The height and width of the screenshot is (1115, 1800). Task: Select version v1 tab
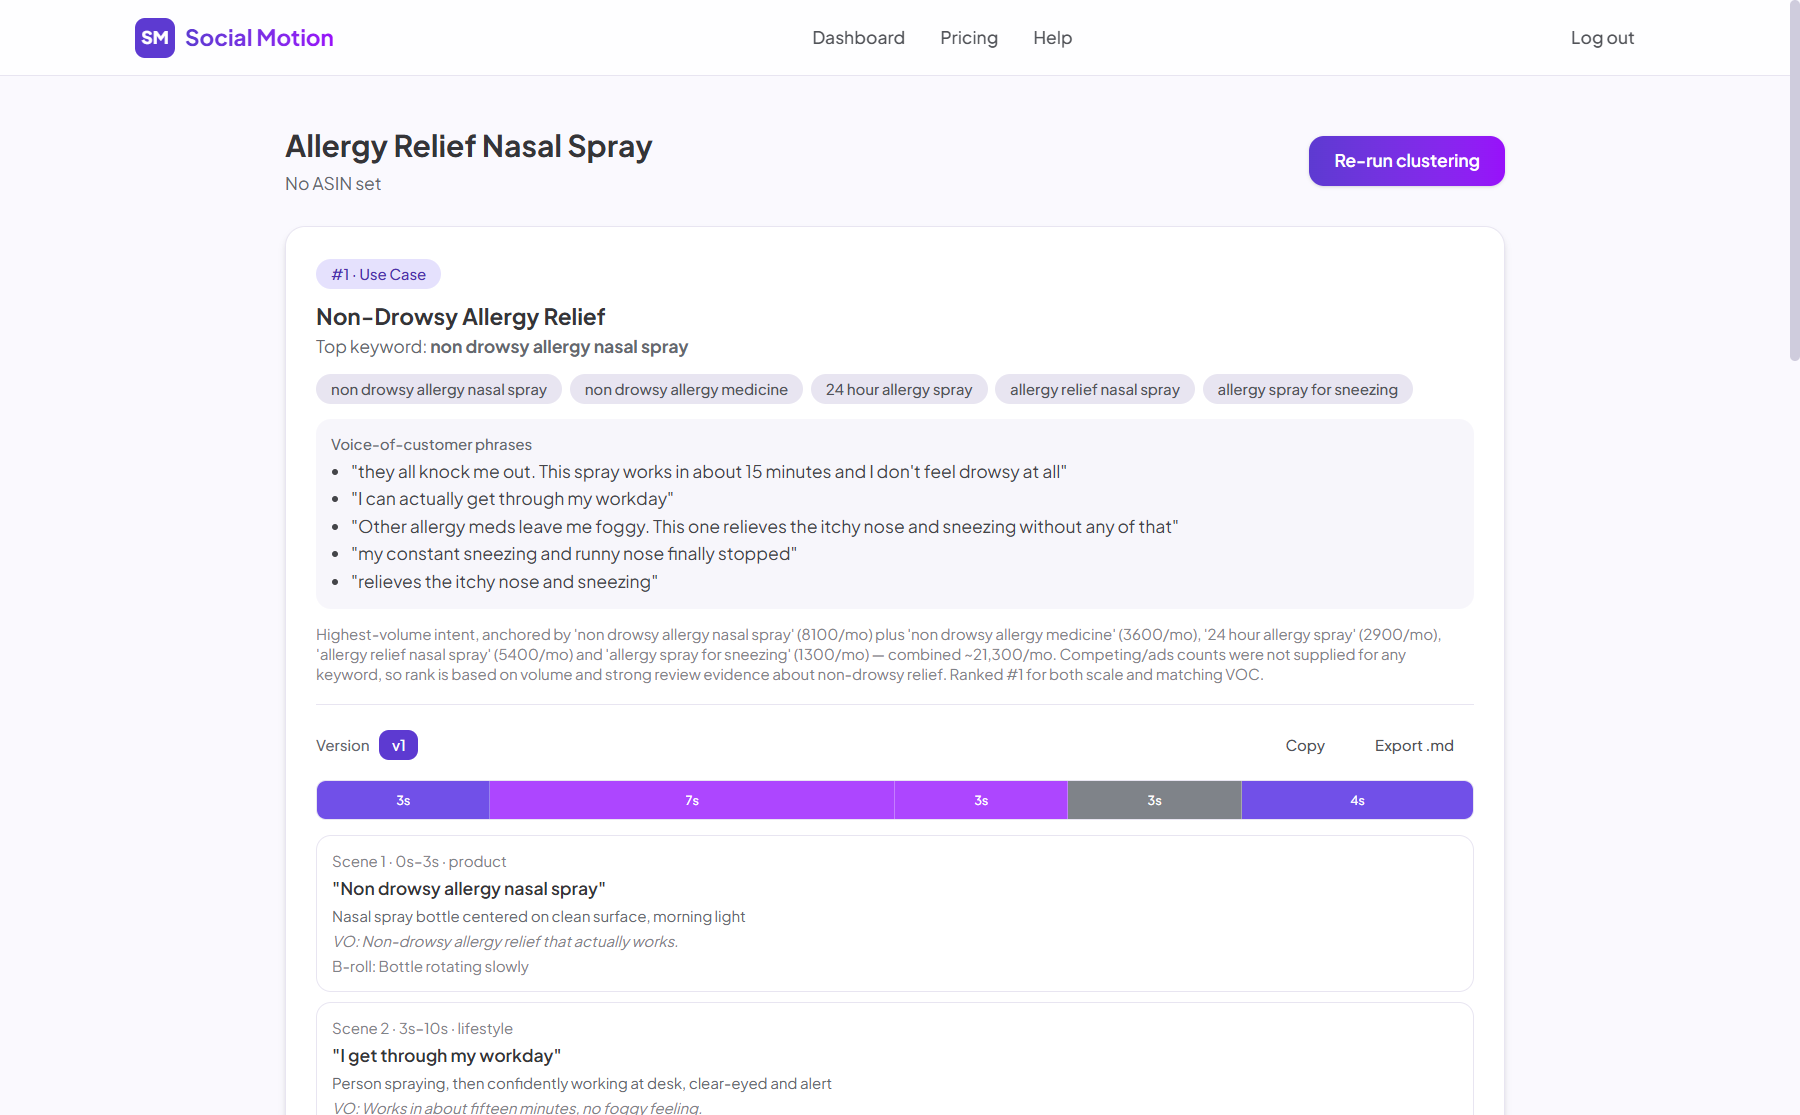tap(398, 745)
